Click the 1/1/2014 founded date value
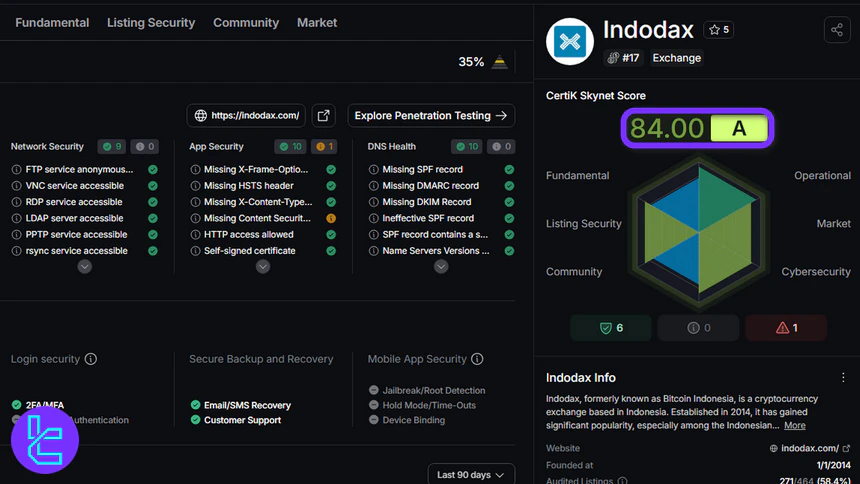 click(x=834, y=465)
